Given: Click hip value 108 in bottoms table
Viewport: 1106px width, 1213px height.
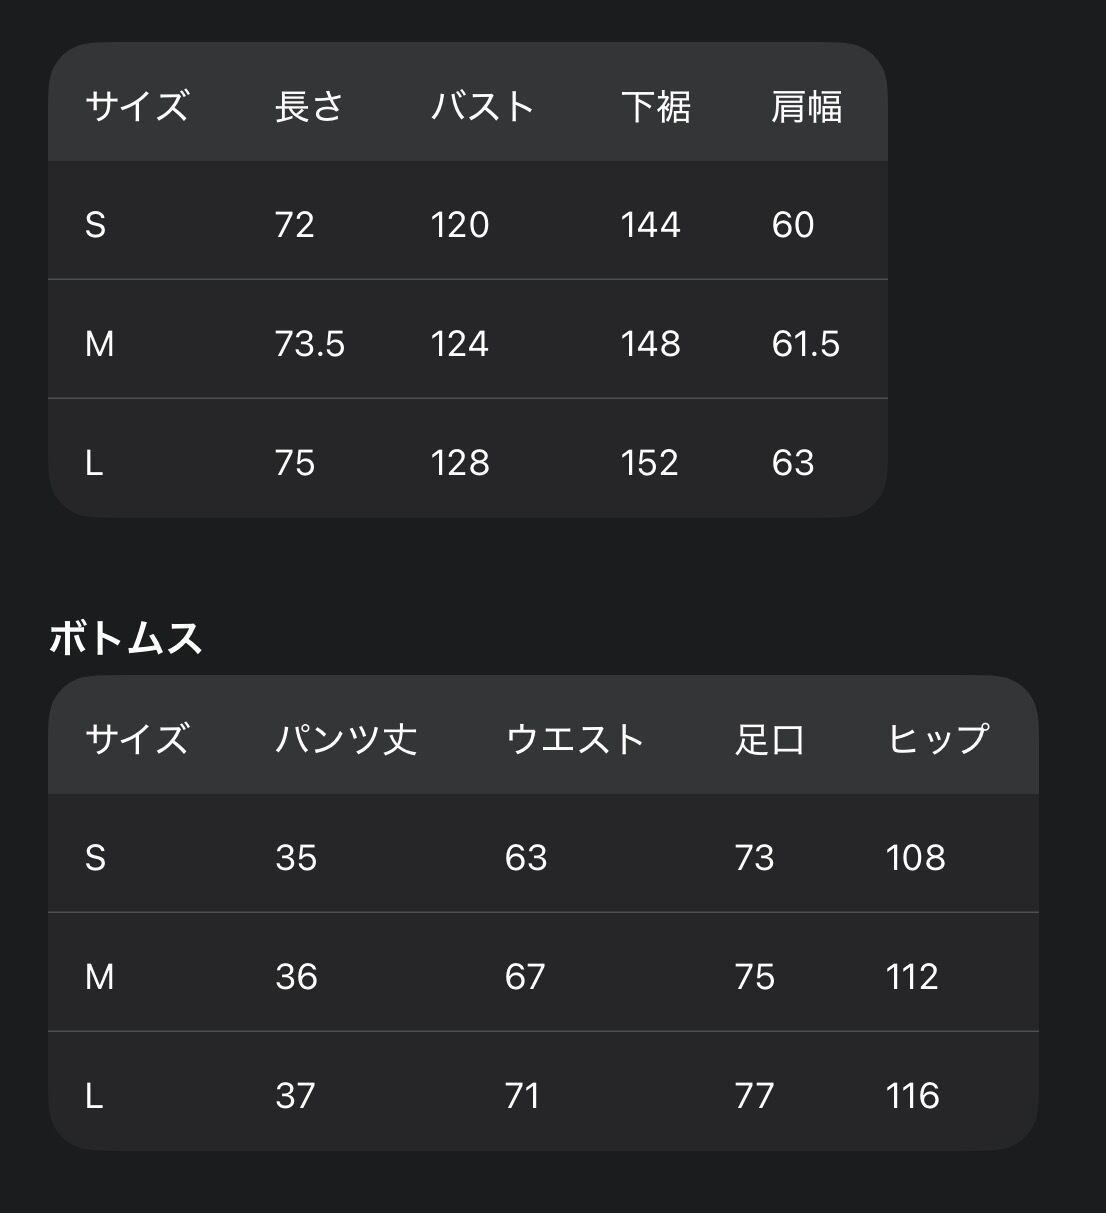Looking at the screenshot, I should (915, 858).
